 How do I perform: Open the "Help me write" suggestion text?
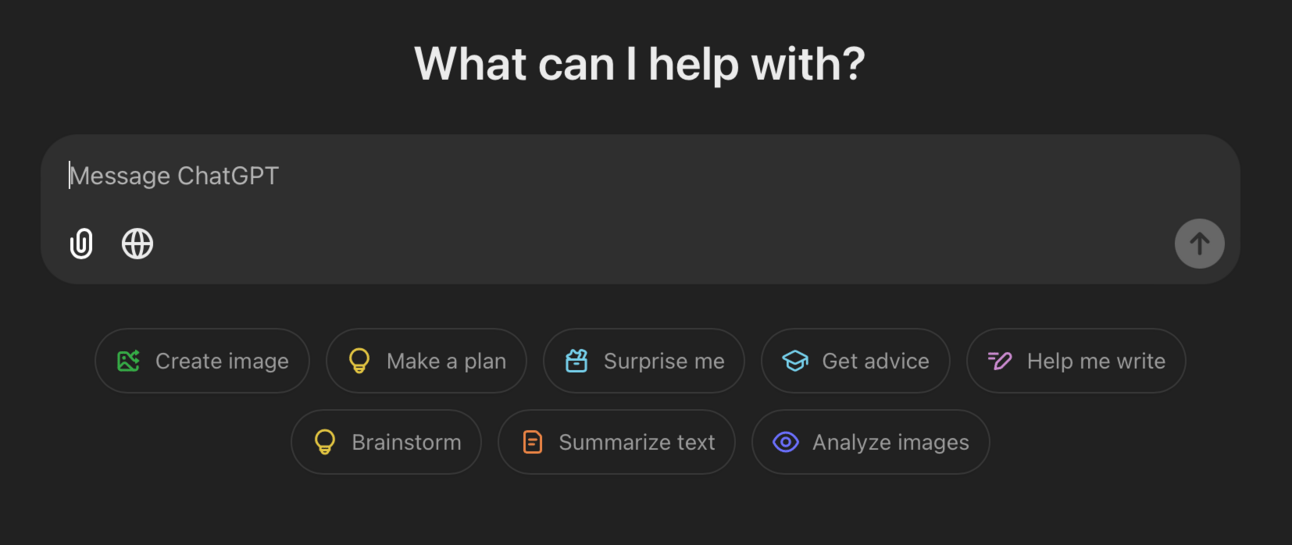click(x=1096, y=361)
